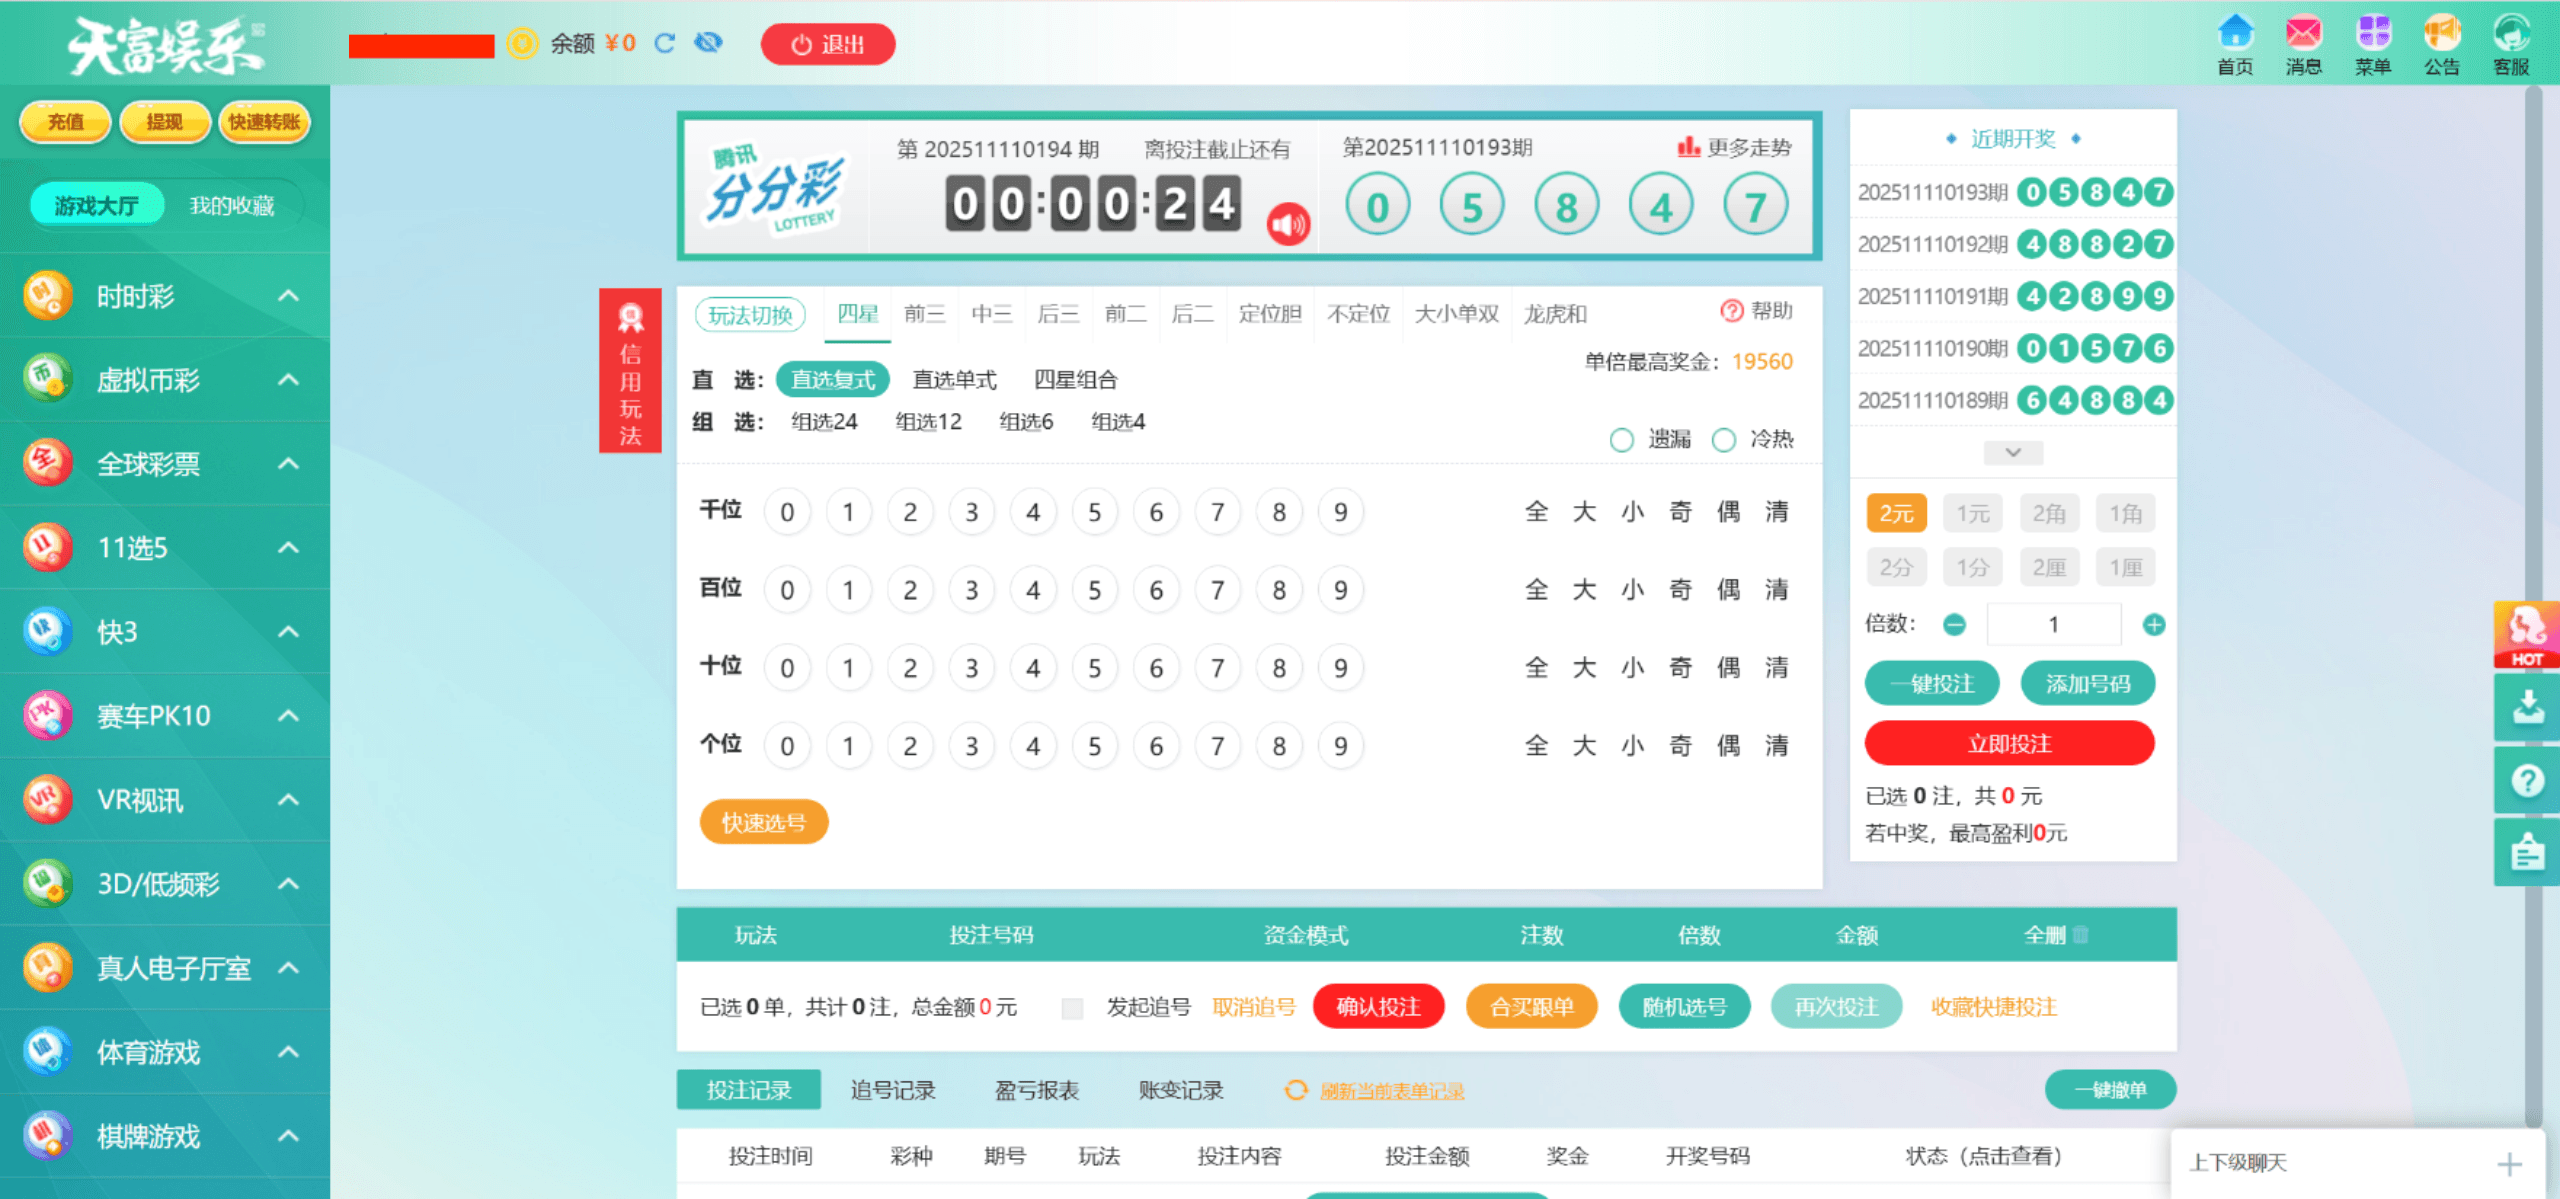Mute the countdown sound speaker icon
This screenshot has width=2560, height=1199.
1288,224
